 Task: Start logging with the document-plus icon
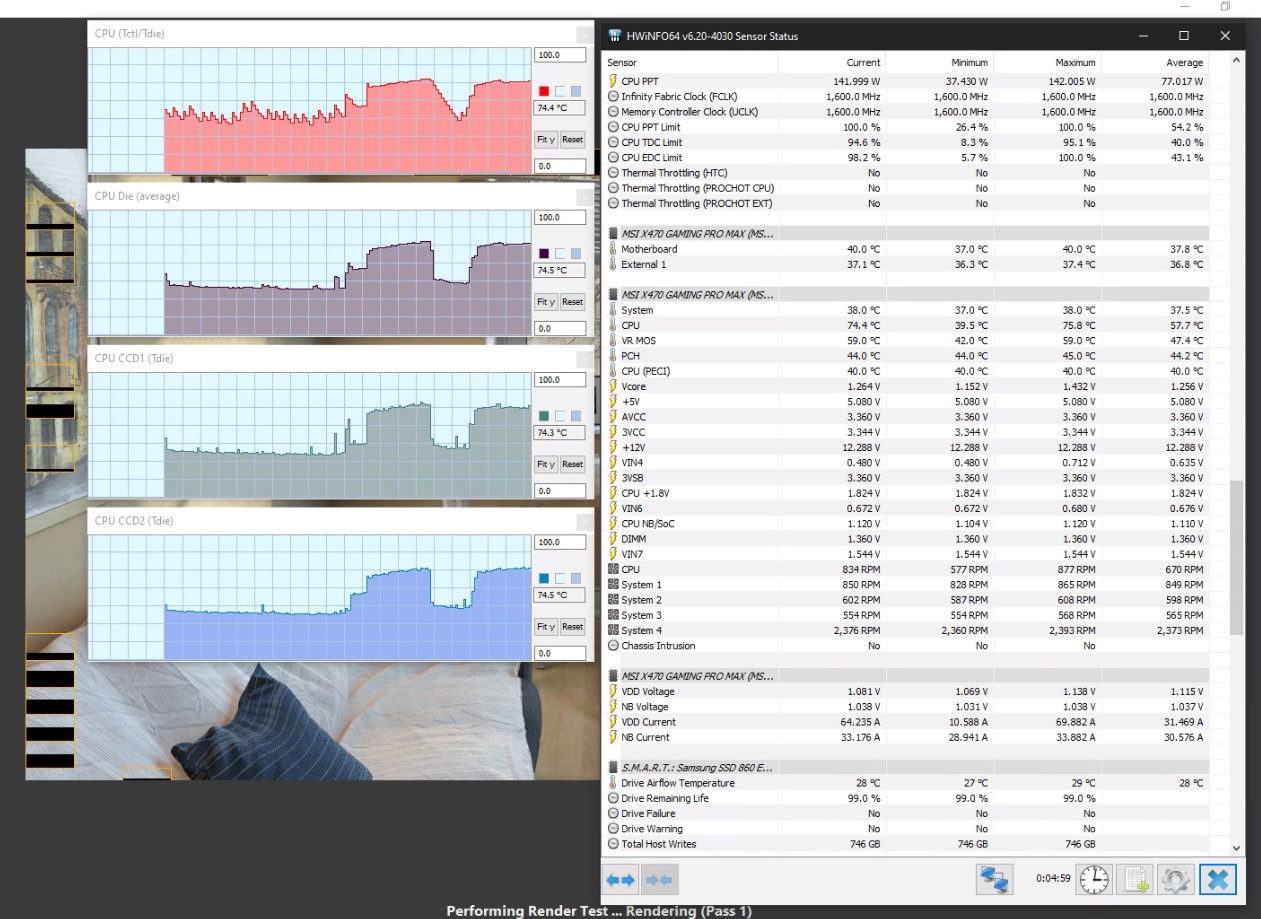click(x=1135, y=880)
